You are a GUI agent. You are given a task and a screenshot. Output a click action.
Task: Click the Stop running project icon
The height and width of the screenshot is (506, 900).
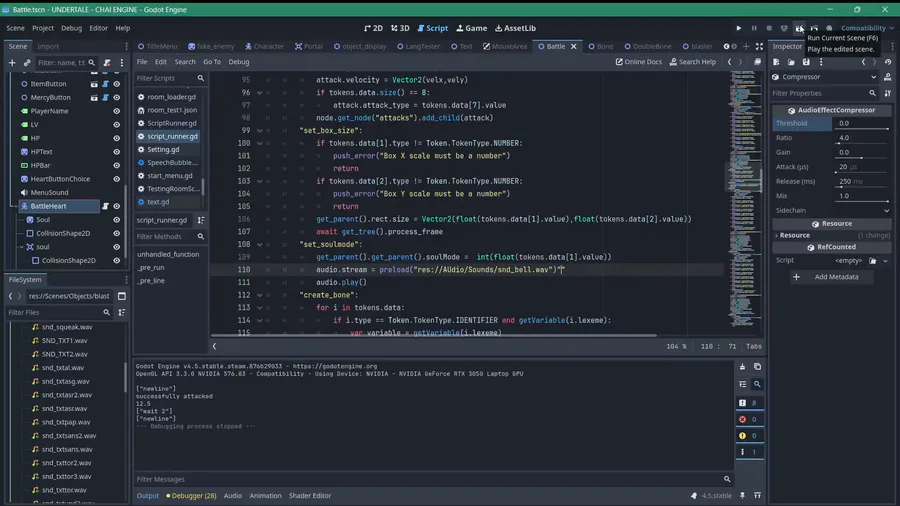(769, 28)
